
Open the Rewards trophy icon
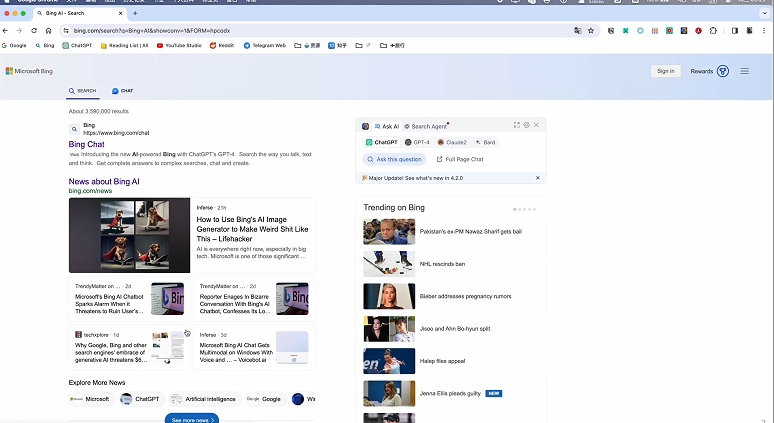[723, 71]
